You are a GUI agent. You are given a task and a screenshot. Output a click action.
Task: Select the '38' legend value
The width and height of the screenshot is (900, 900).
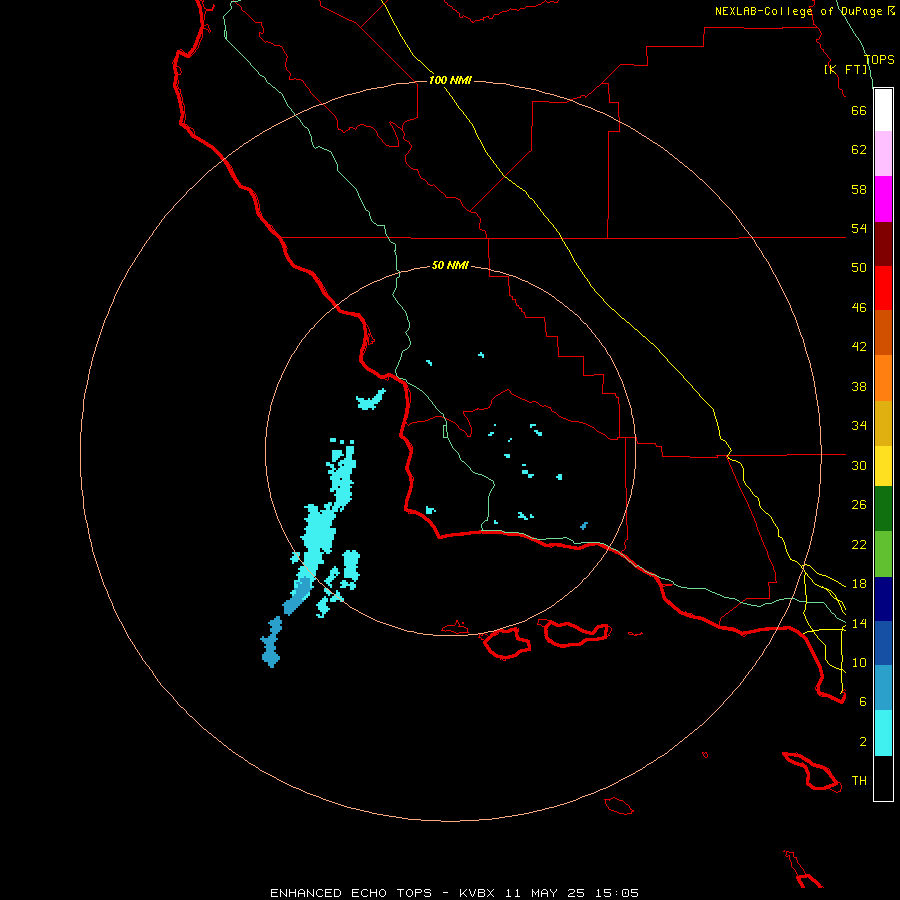859,386
